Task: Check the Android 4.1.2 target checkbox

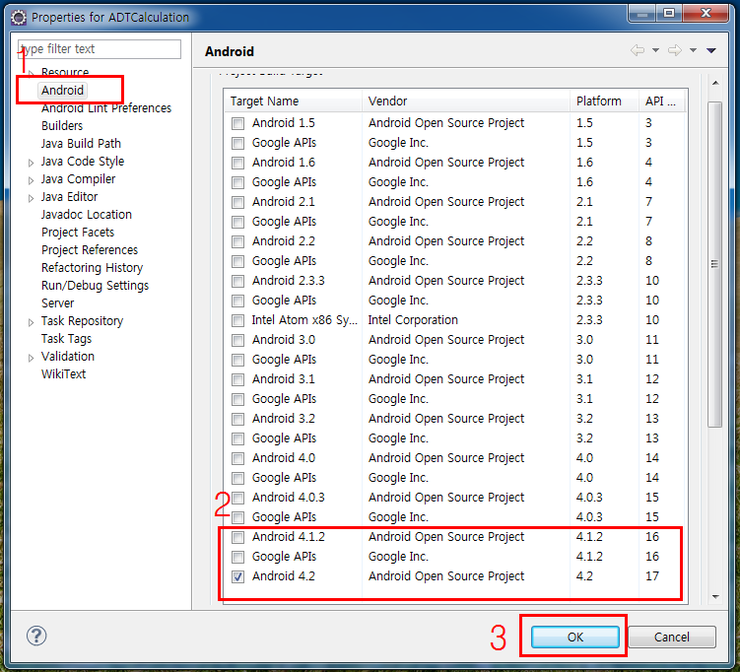Action: click(x=238, y=537)
